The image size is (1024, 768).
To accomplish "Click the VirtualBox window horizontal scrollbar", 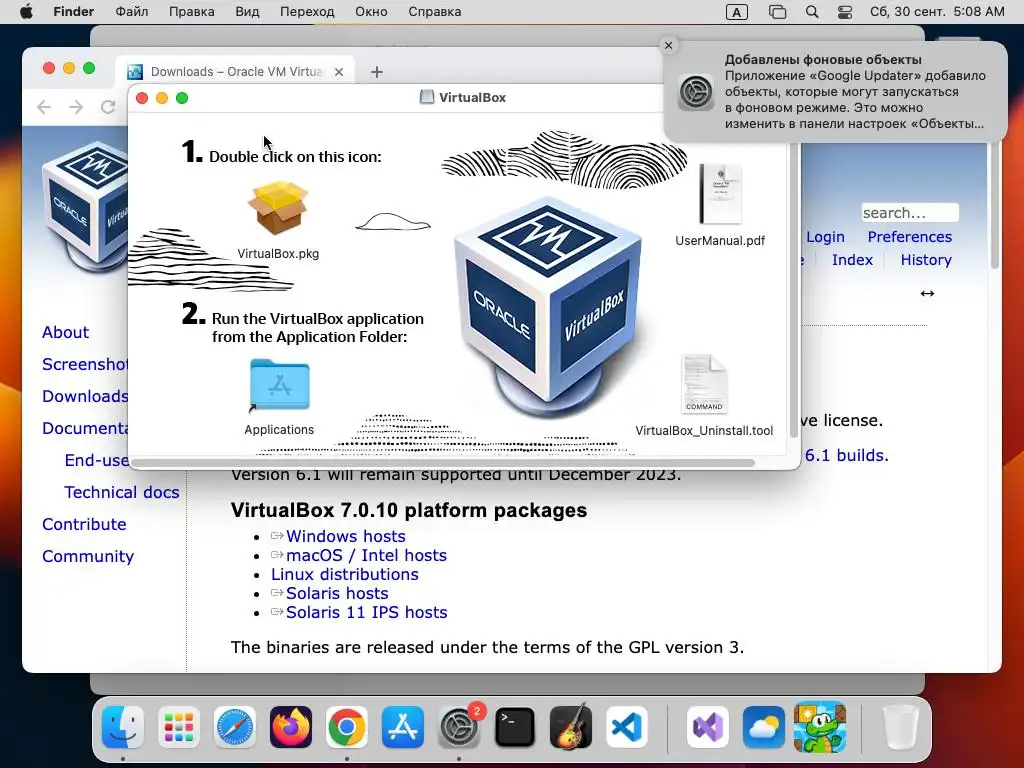I will pos(443,463).
